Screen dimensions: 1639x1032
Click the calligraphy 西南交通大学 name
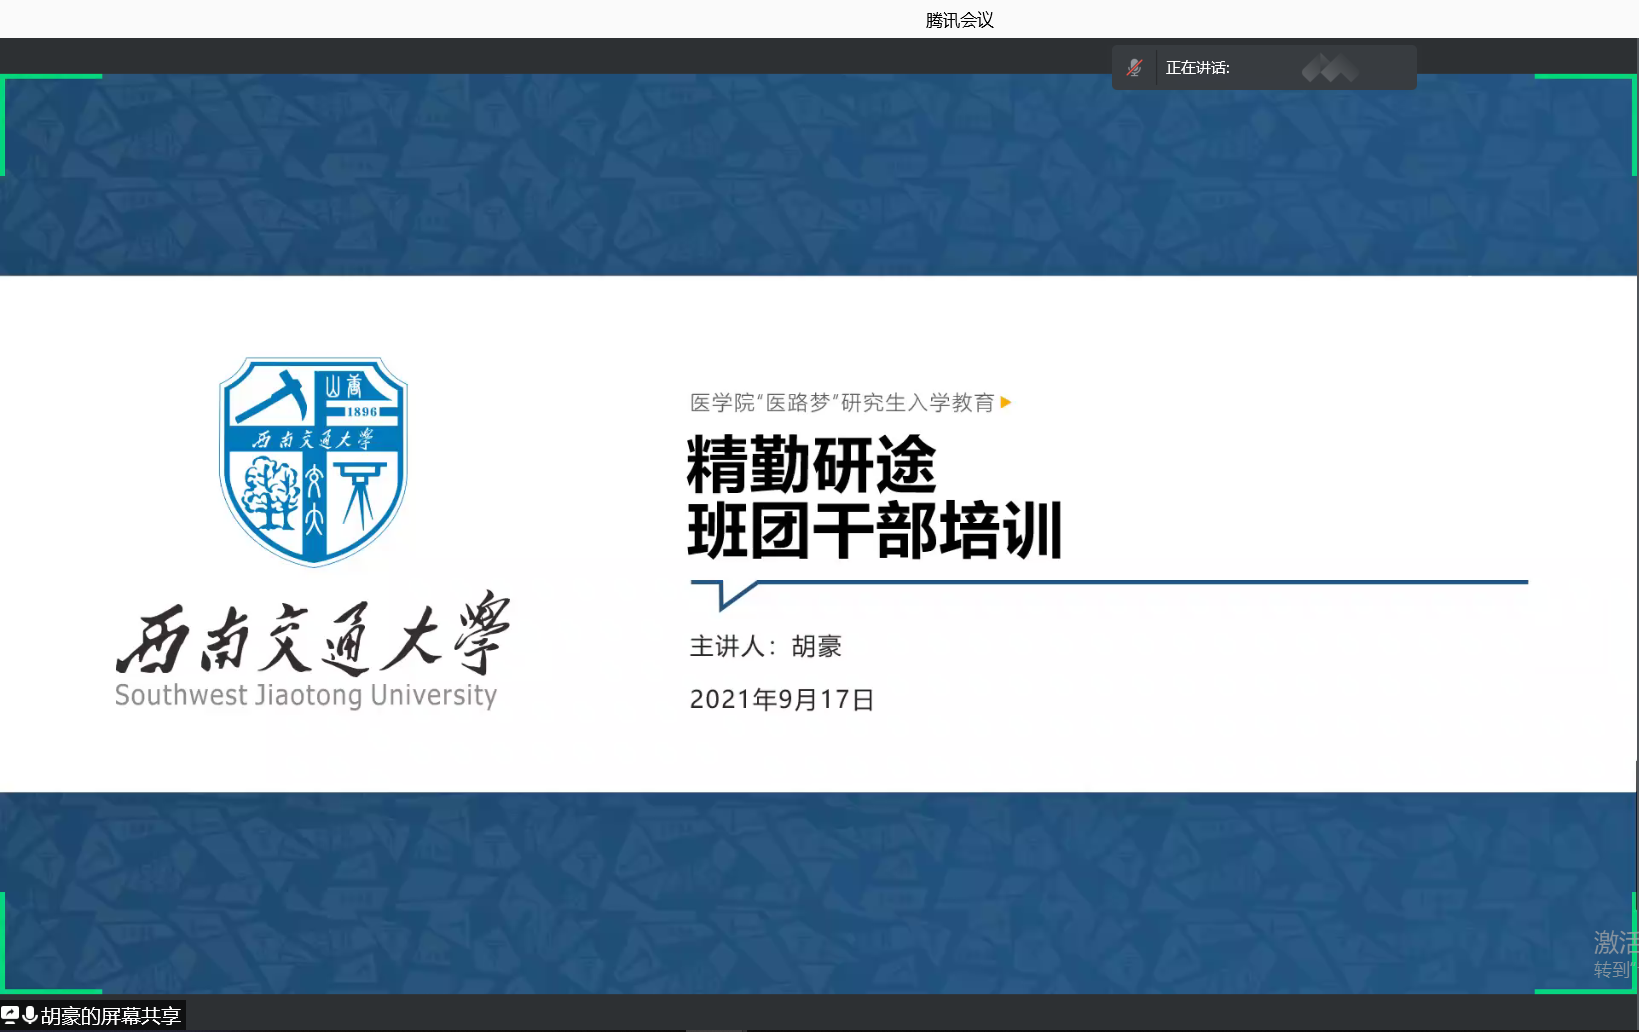313,635
